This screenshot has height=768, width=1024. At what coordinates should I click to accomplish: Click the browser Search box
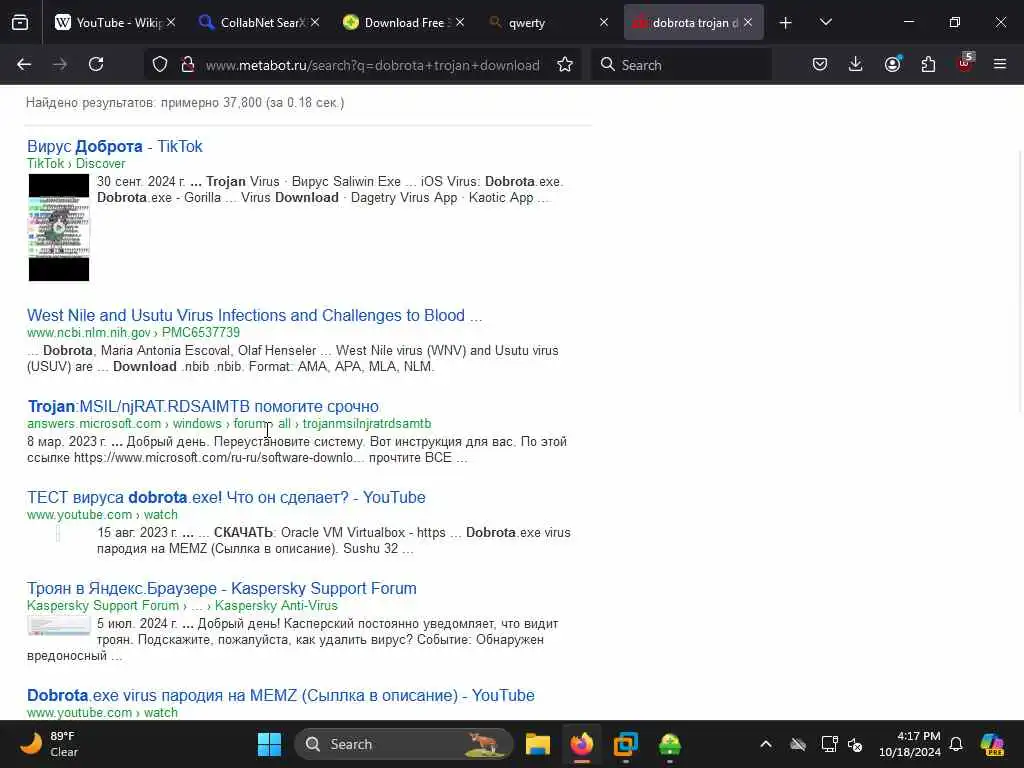681,65
